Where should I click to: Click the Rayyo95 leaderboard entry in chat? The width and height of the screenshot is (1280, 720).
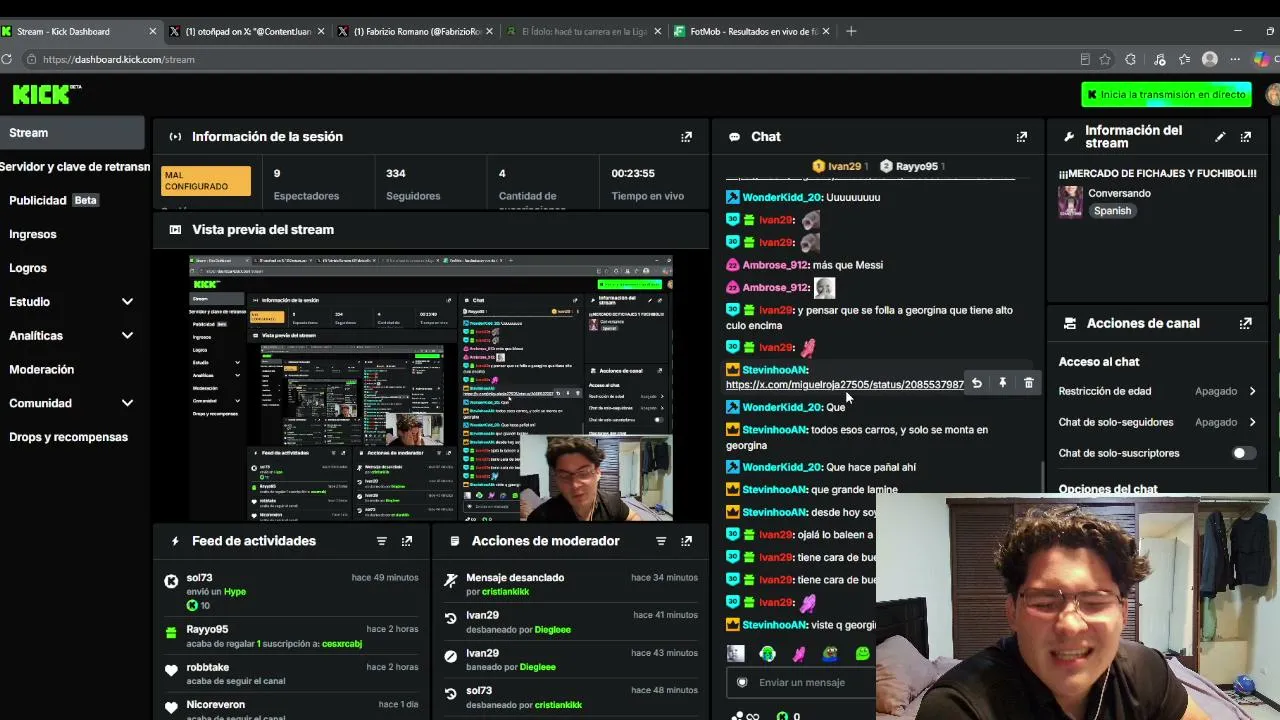coord(913,166)
